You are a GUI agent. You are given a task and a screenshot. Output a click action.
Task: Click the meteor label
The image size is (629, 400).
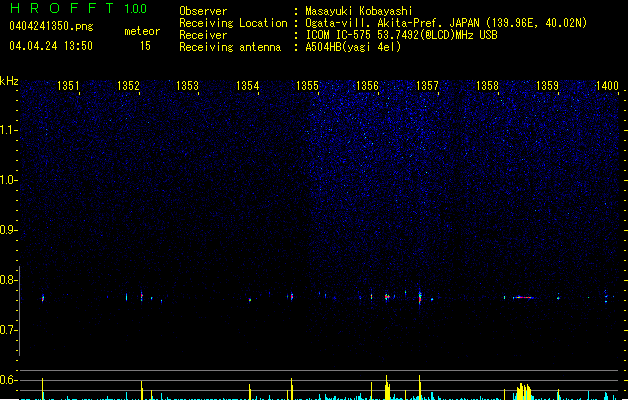[x=142, y=31]
